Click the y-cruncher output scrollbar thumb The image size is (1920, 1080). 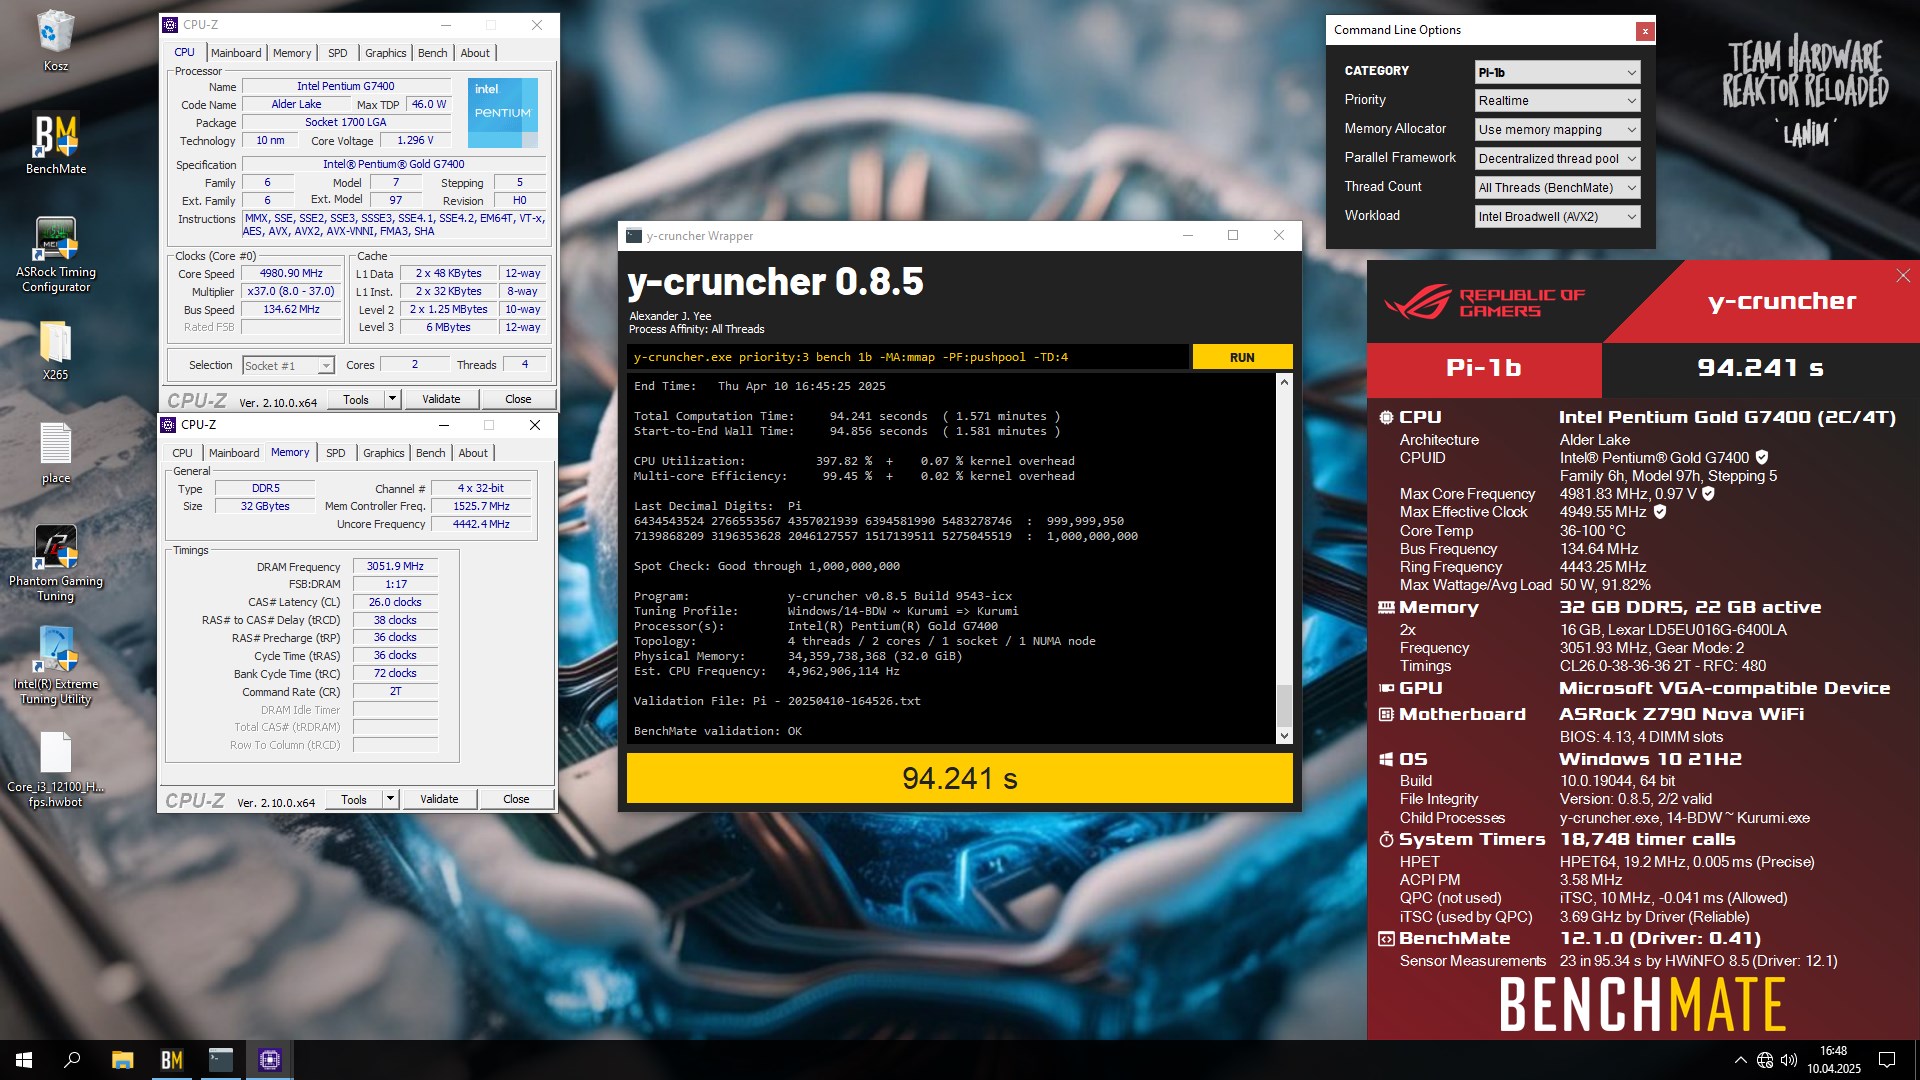click(x=1284, y=705)
